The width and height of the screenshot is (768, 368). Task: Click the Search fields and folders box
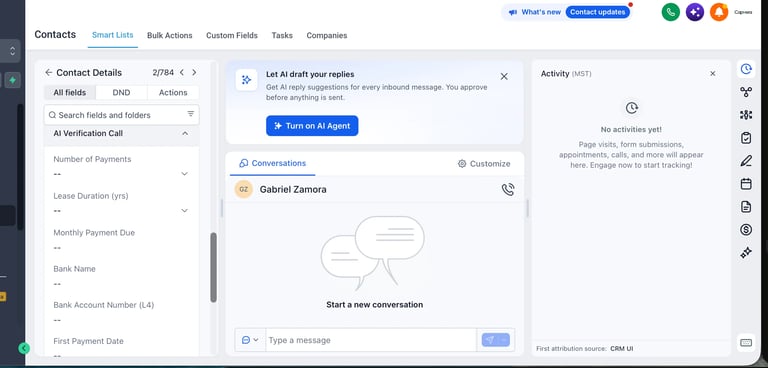coord(121,115)
